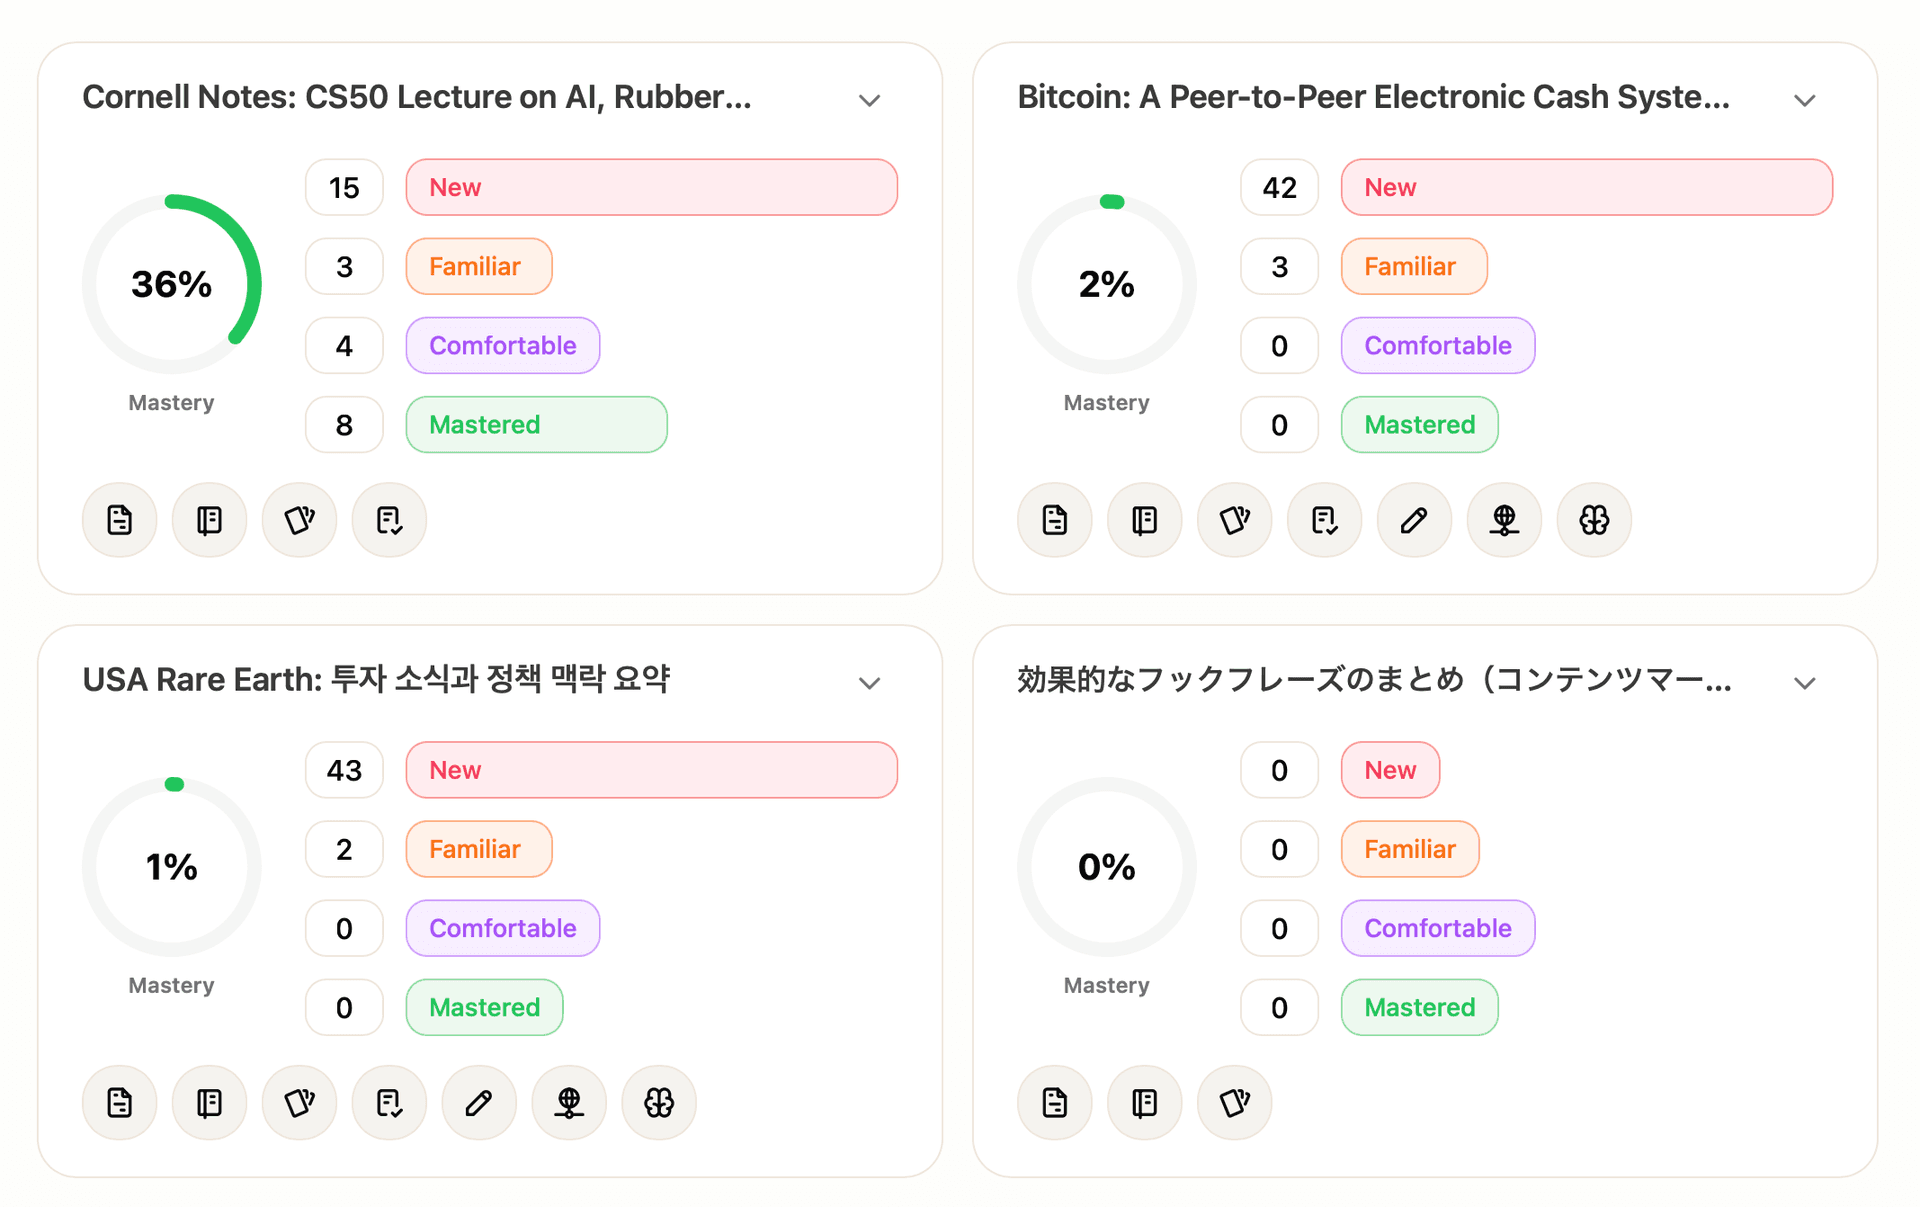Select the Mastered badge on Cornell Notes card

(536, 424)
